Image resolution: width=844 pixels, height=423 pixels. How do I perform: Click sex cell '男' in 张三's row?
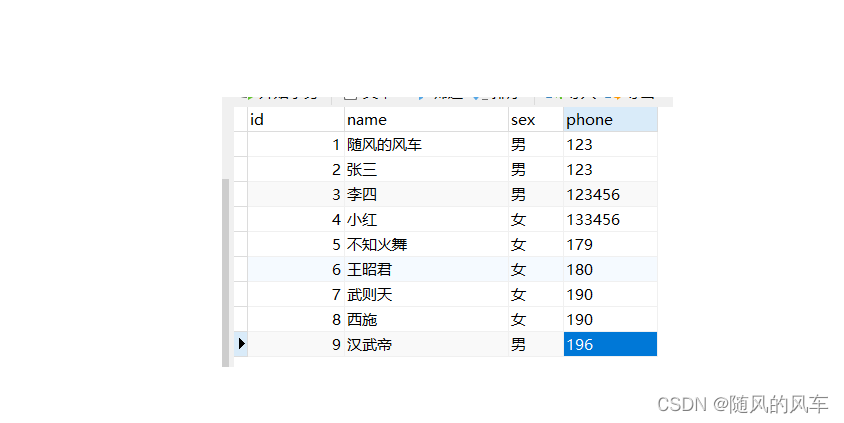[536, 170]
